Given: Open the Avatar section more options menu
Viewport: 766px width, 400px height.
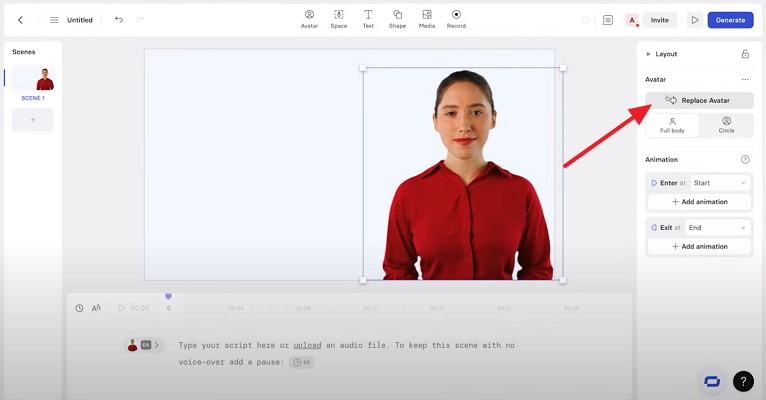Looking at the screenshot, I should (745, 79).
